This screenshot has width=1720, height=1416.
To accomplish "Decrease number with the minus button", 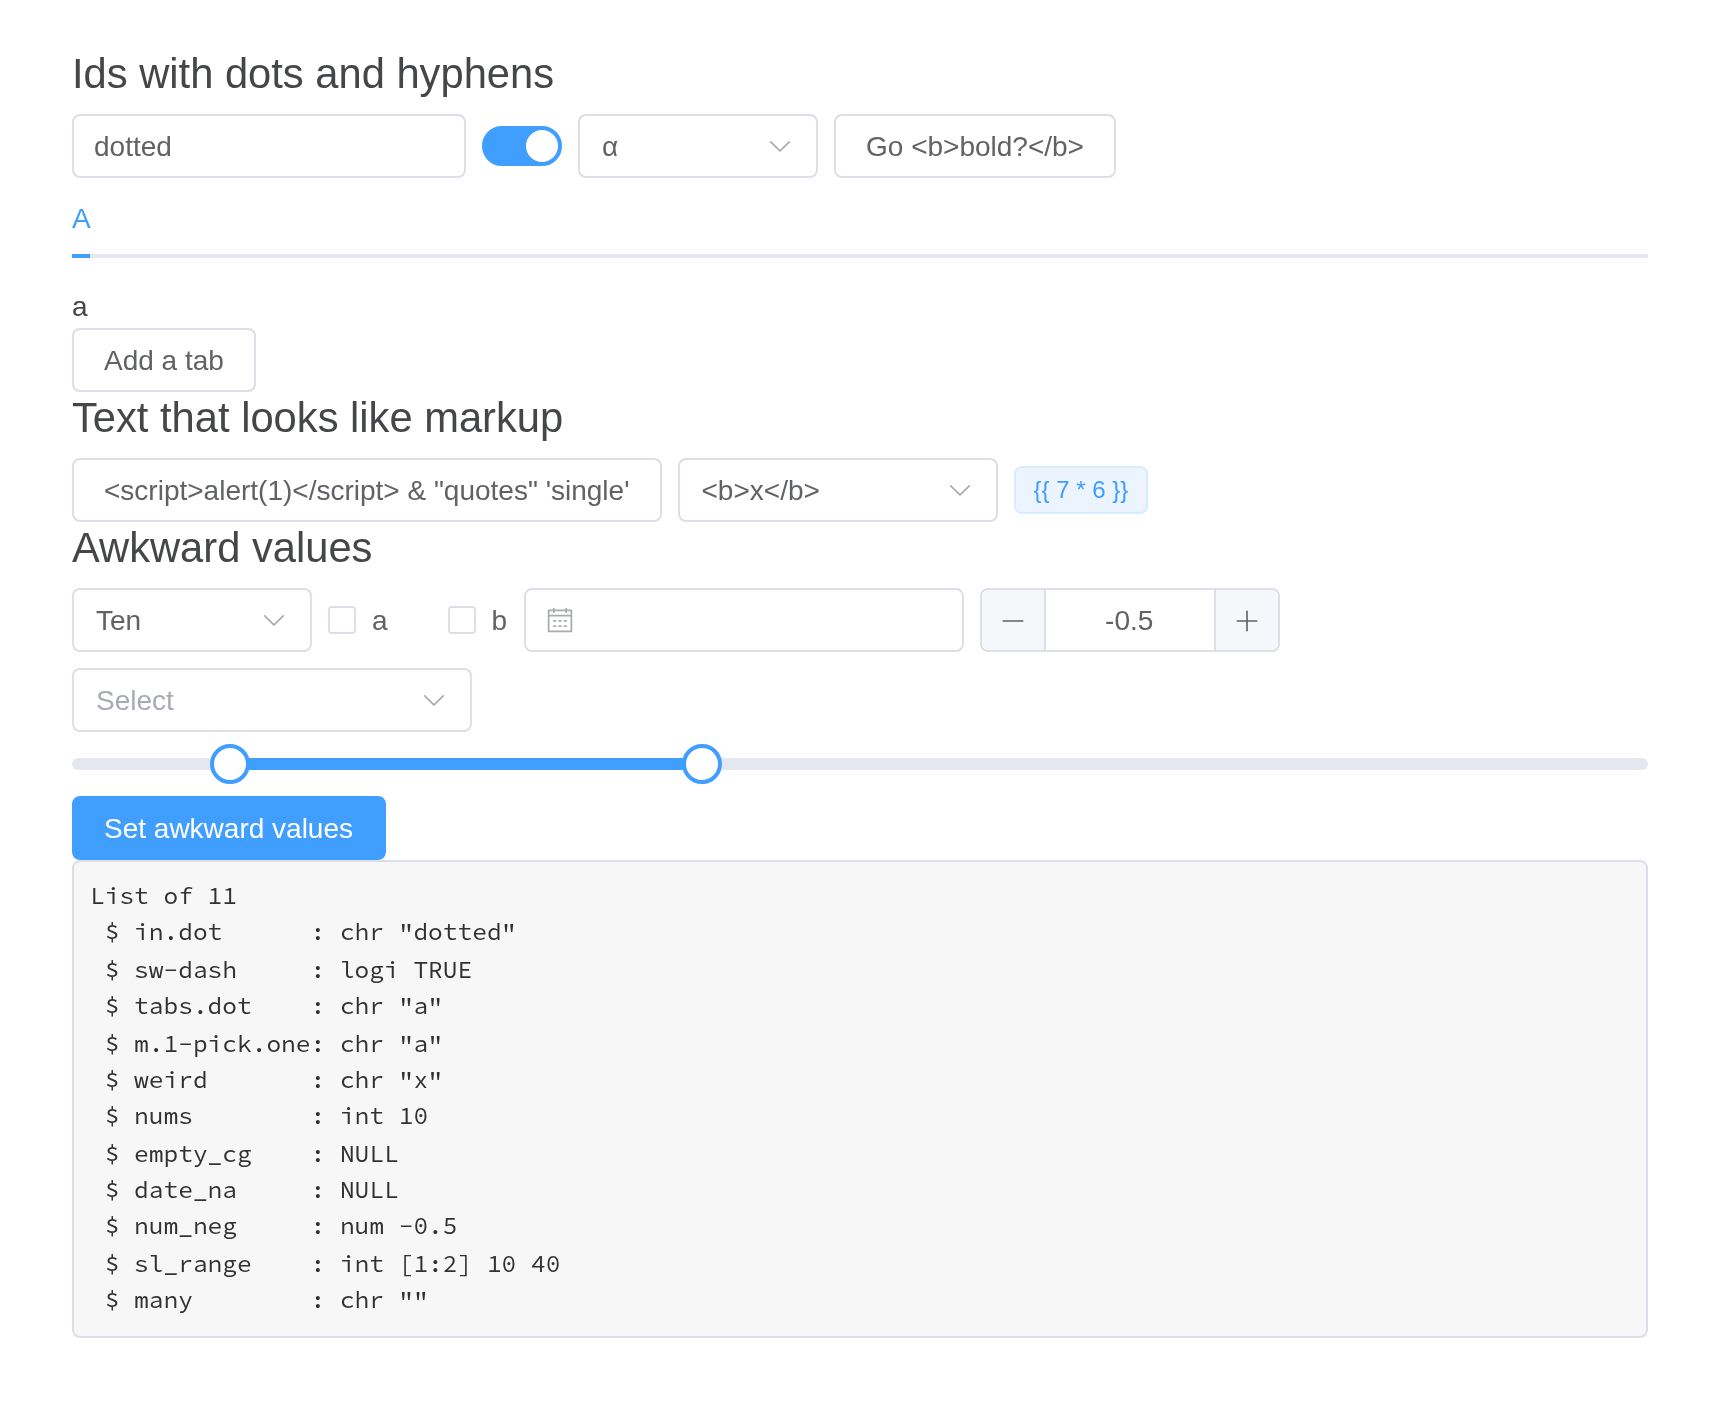I will point(1013,620).
